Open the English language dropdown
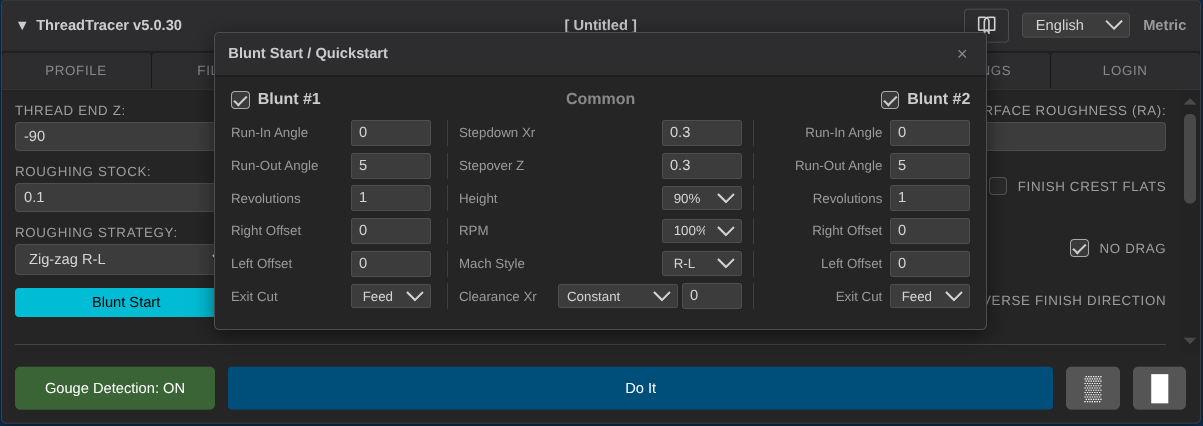Image resolution: width=1203 pixels, height=426 pixels. pyautogui.click(x=1076, y=25)
